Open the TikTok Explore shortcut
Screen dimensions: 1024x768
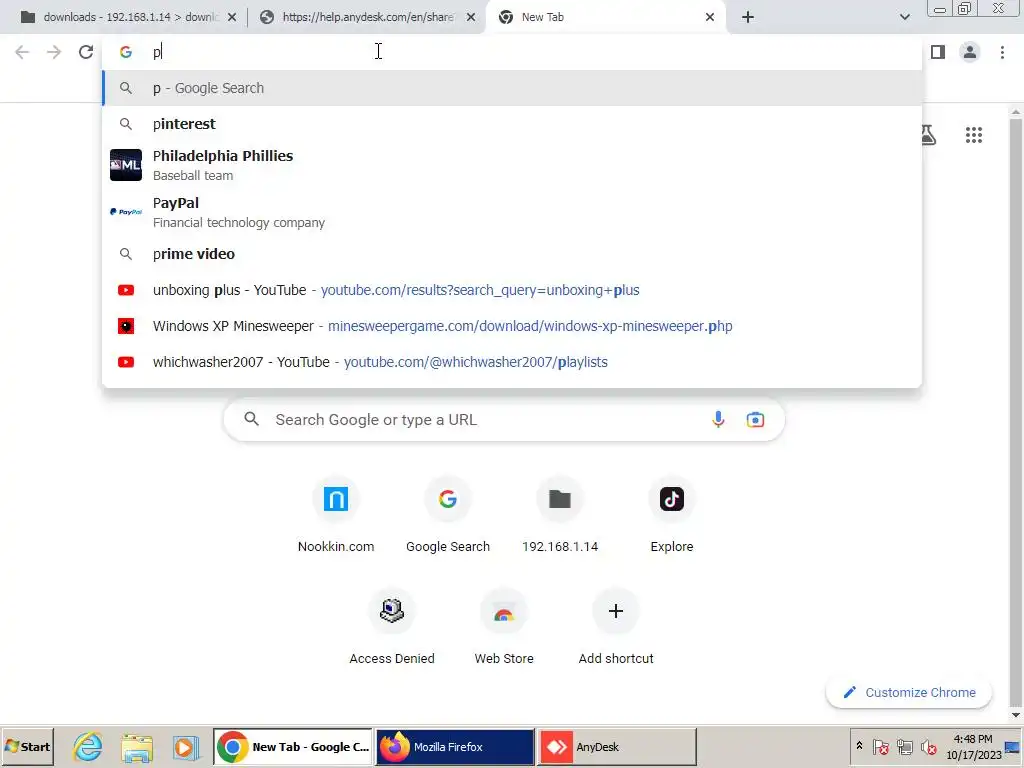pyautogui.click(x=672, y=516)
